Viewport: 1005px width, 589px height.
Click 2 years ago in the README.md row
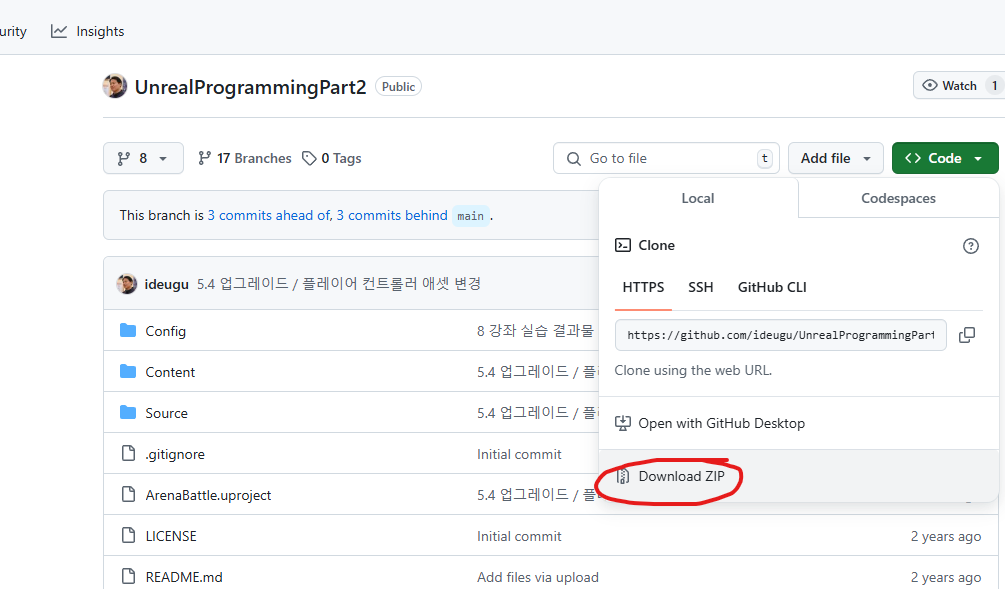pos(945,577)
